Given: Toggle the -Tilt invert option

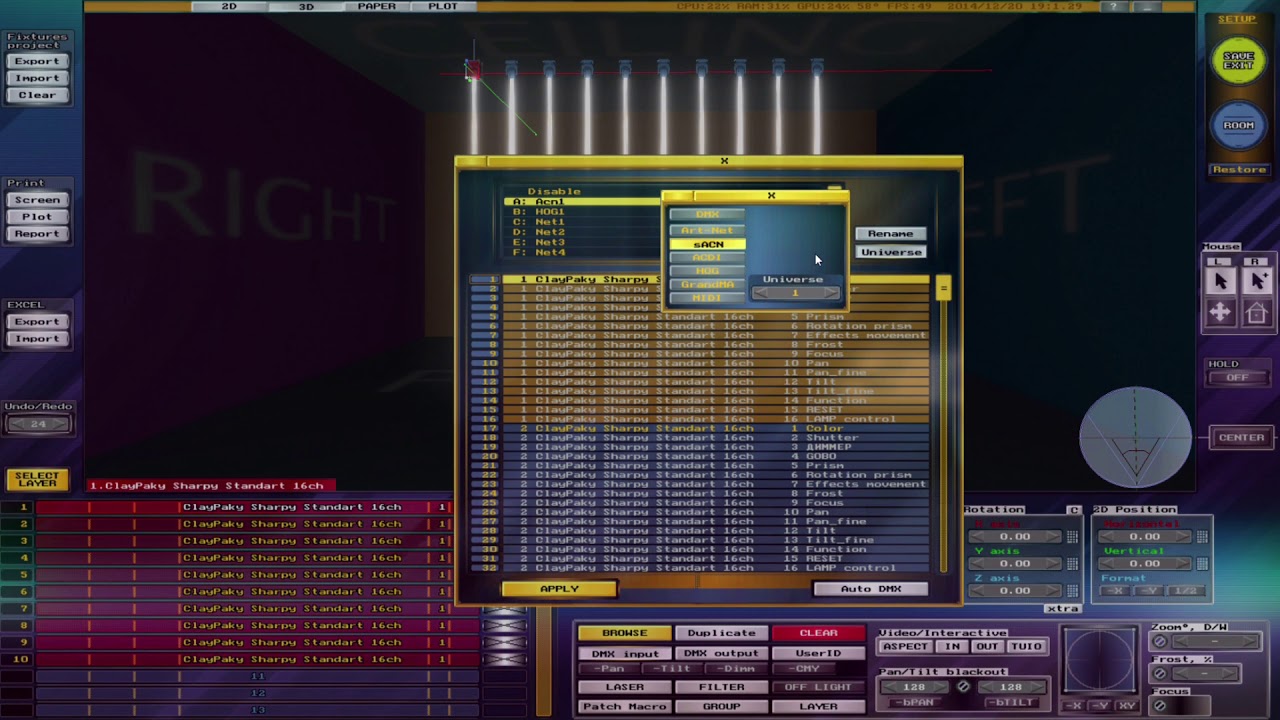Looking at the screenshot, I should [671, 669].
